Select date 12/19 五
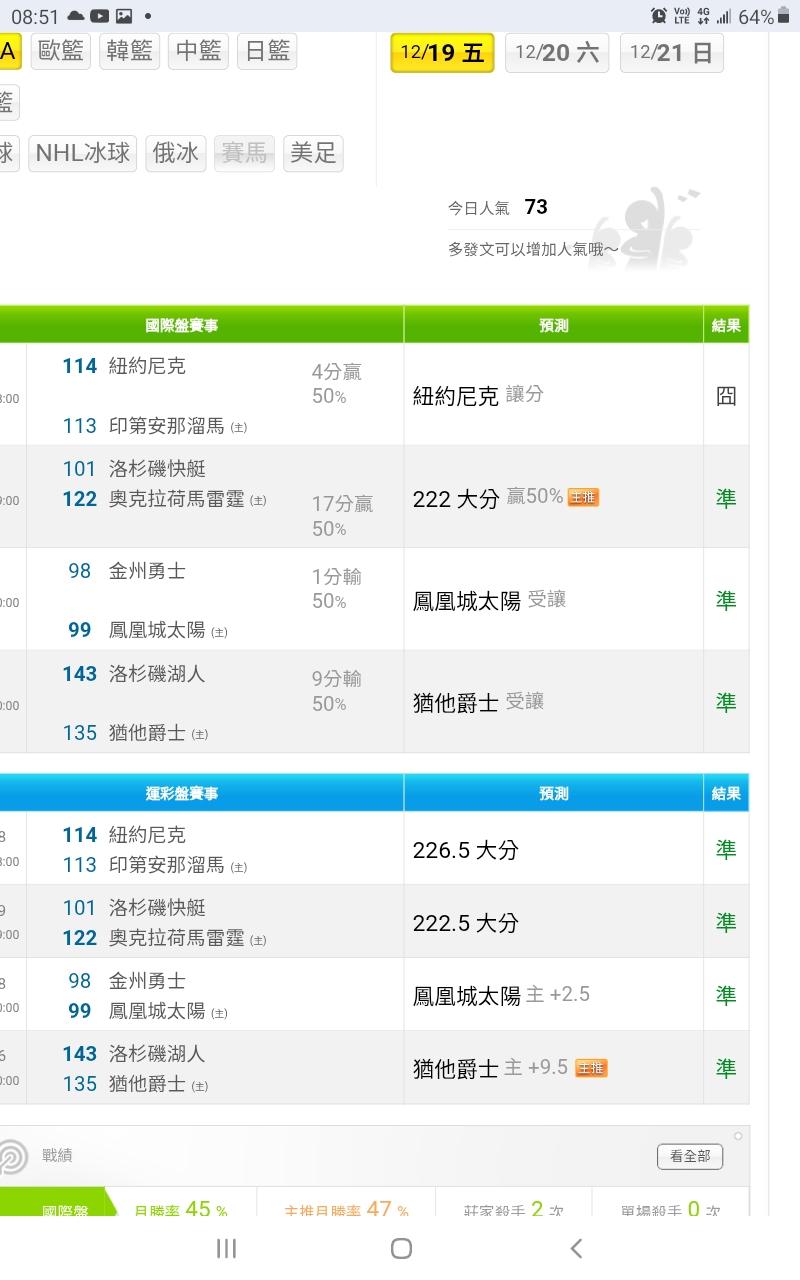800x1280 pixels. [x=442, y=53]
